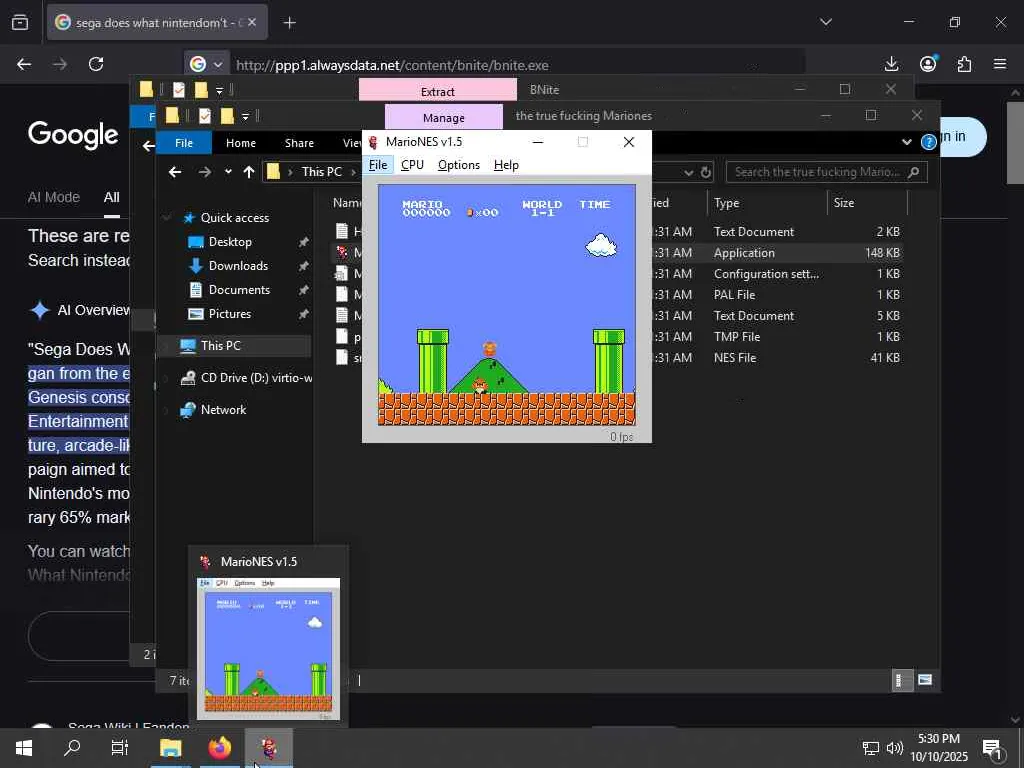Go forward in File Explorer navigation
This screenshot has width=1024, height=768.
tap(204, 172)
